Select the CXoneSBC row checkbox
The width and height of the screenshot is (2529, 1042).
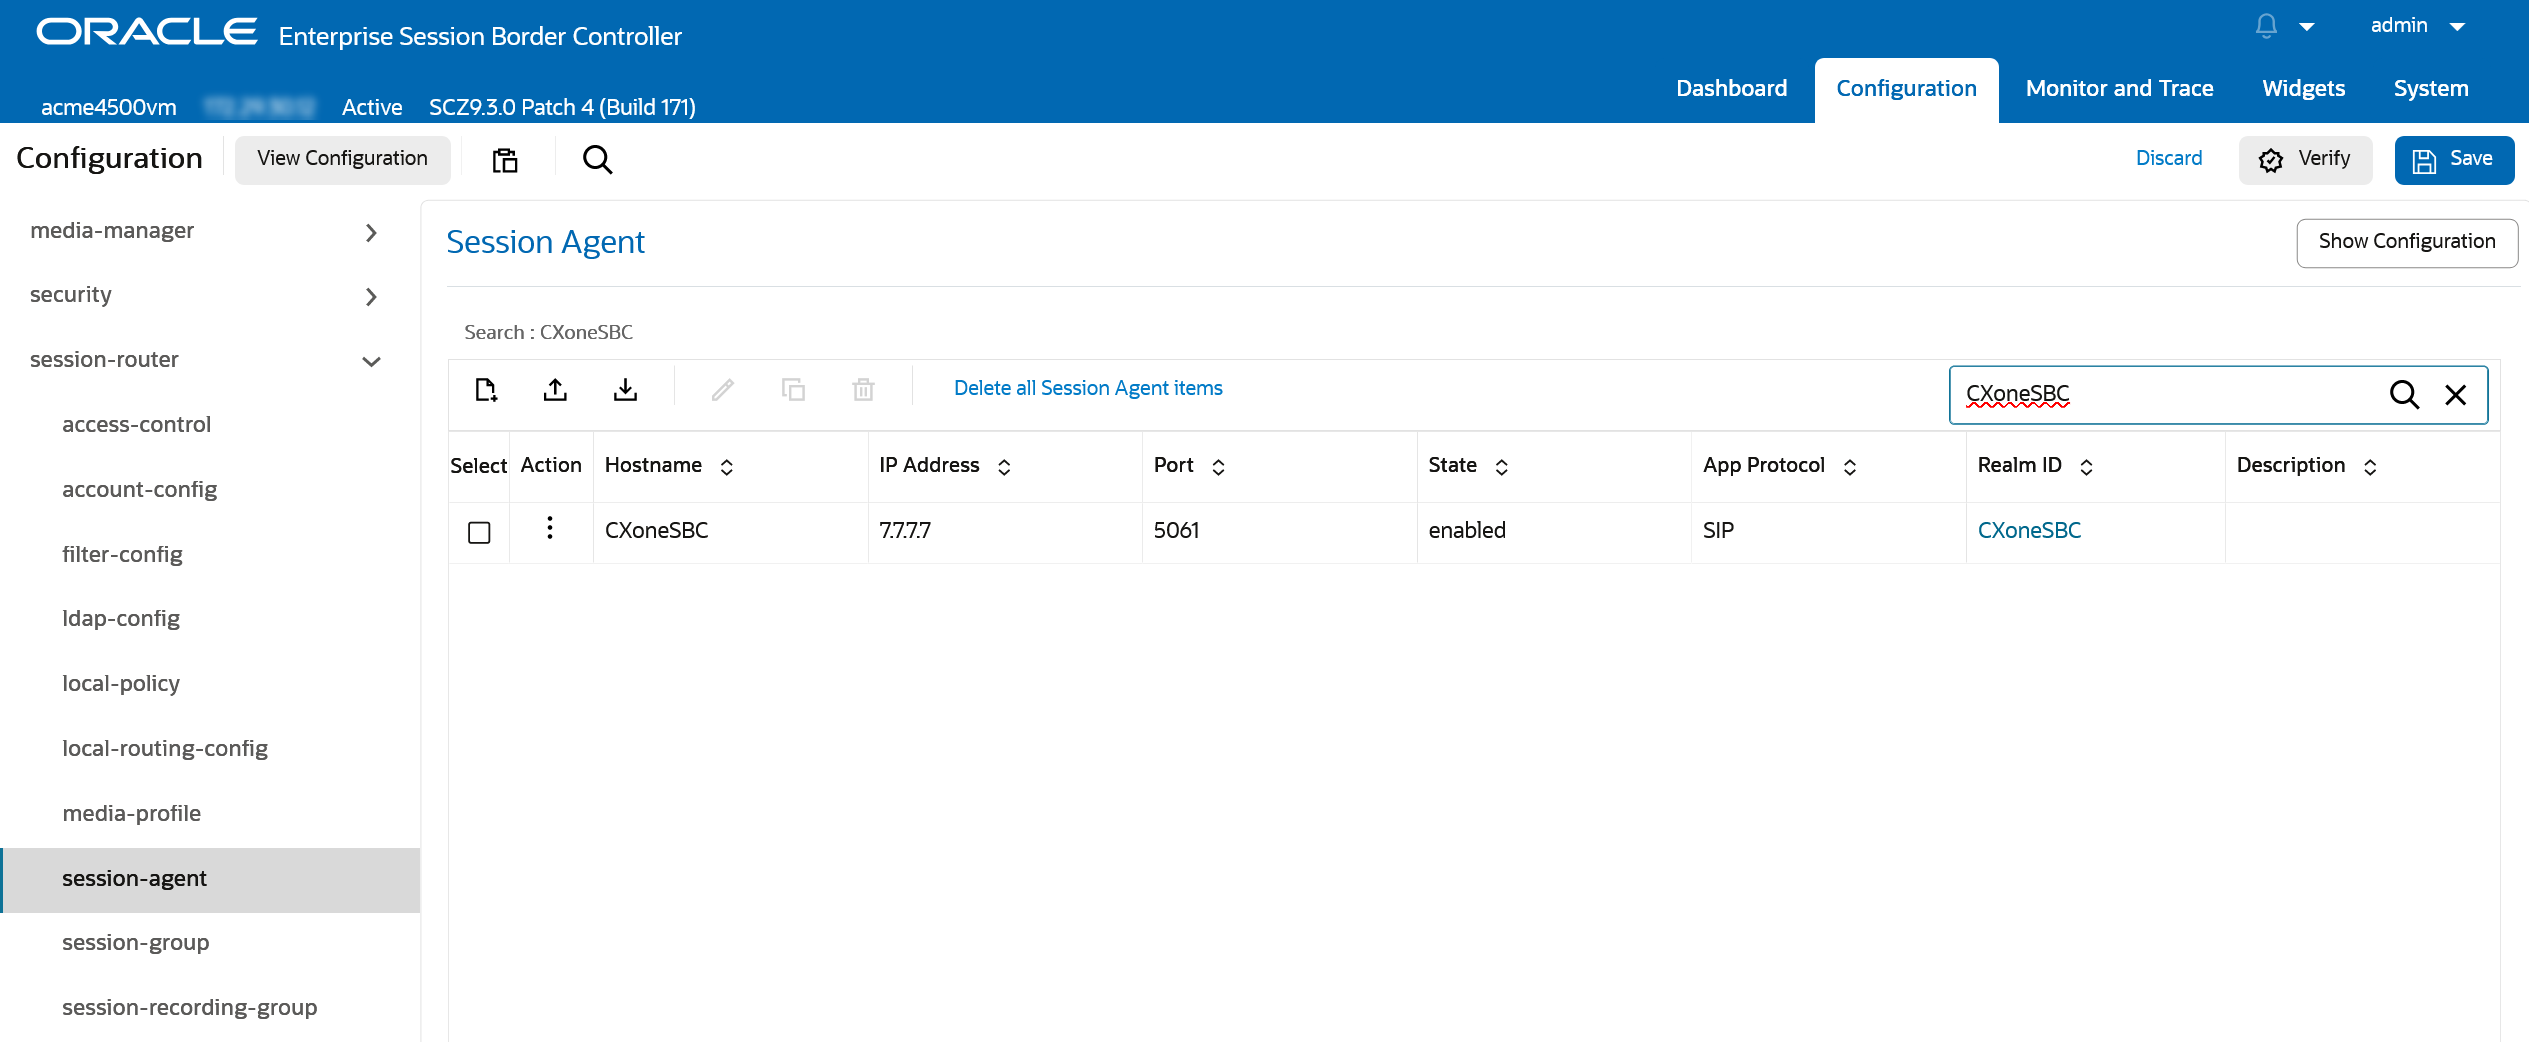479,532
